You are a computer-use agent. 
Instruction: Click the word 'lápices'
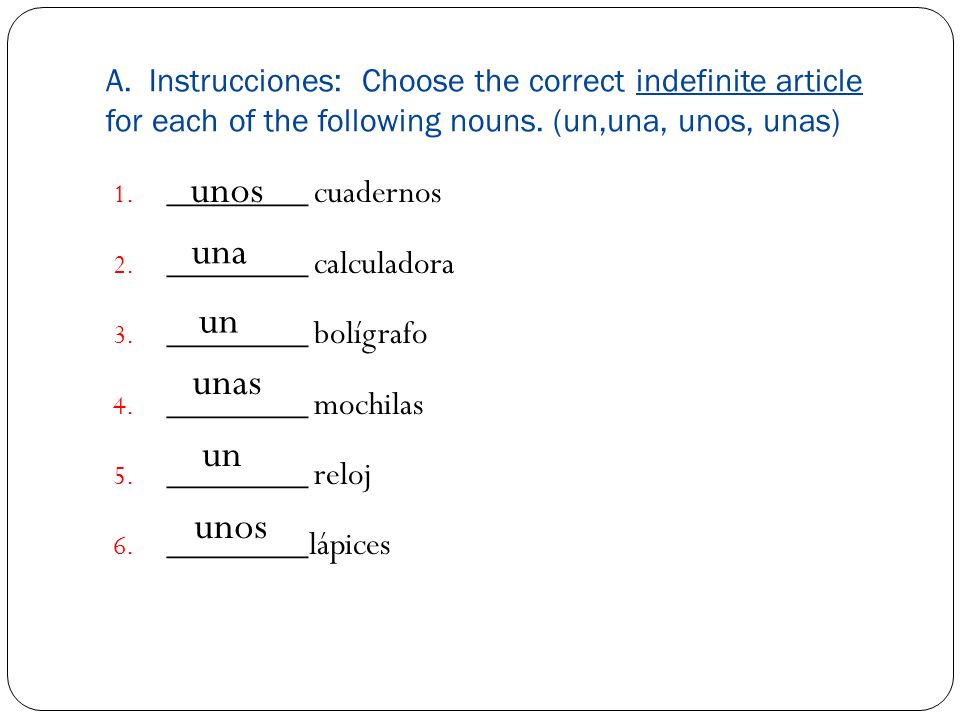click(350, 546)
